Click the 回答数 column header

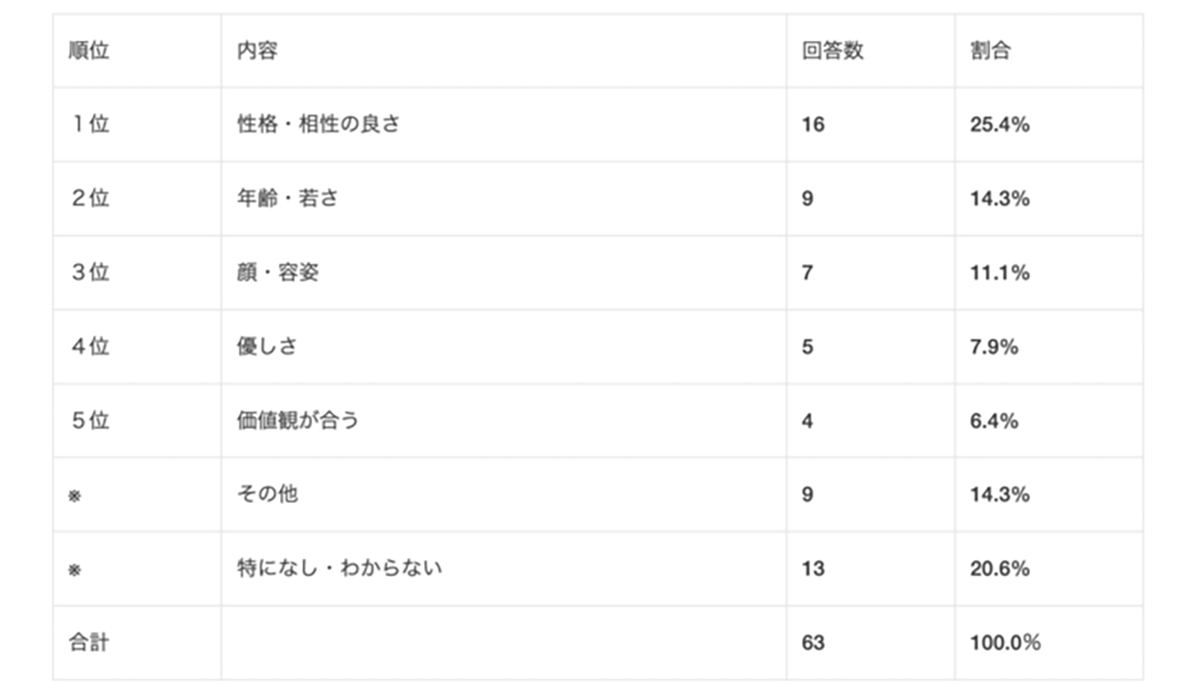coord(832,51)
